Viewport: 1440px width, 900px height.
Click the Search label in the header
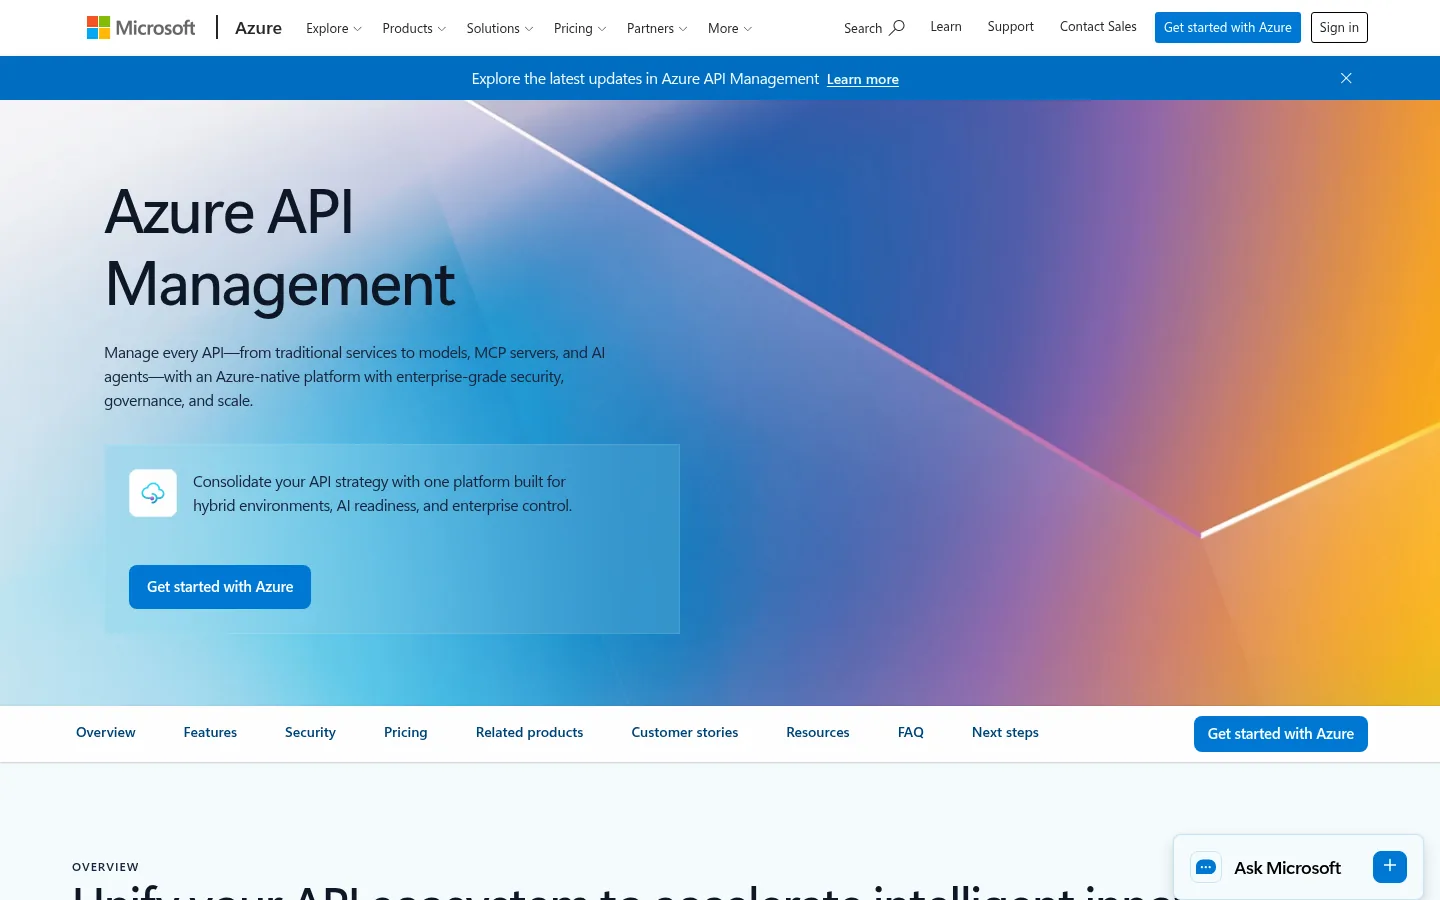pos(863,28)
